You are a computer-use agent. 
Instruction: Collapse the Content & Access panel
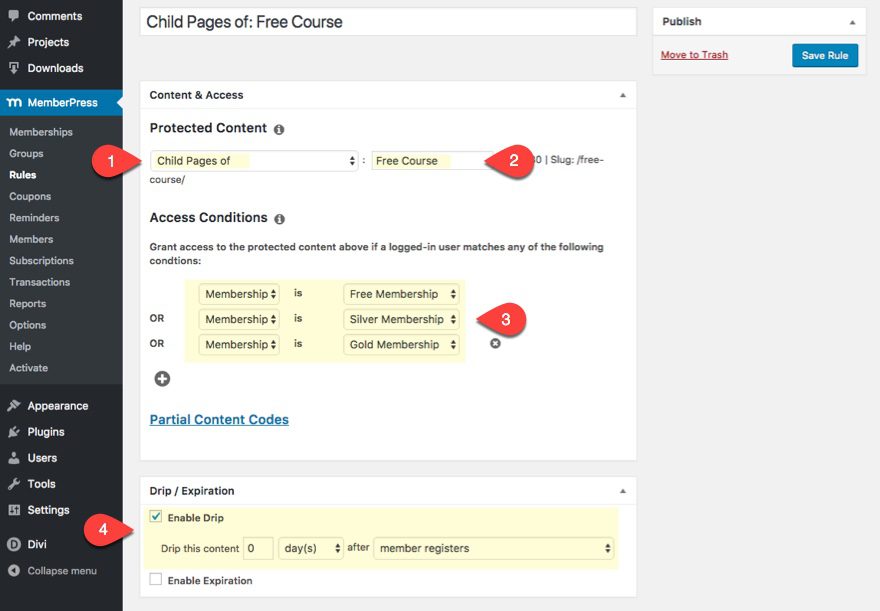pos(623,95)
